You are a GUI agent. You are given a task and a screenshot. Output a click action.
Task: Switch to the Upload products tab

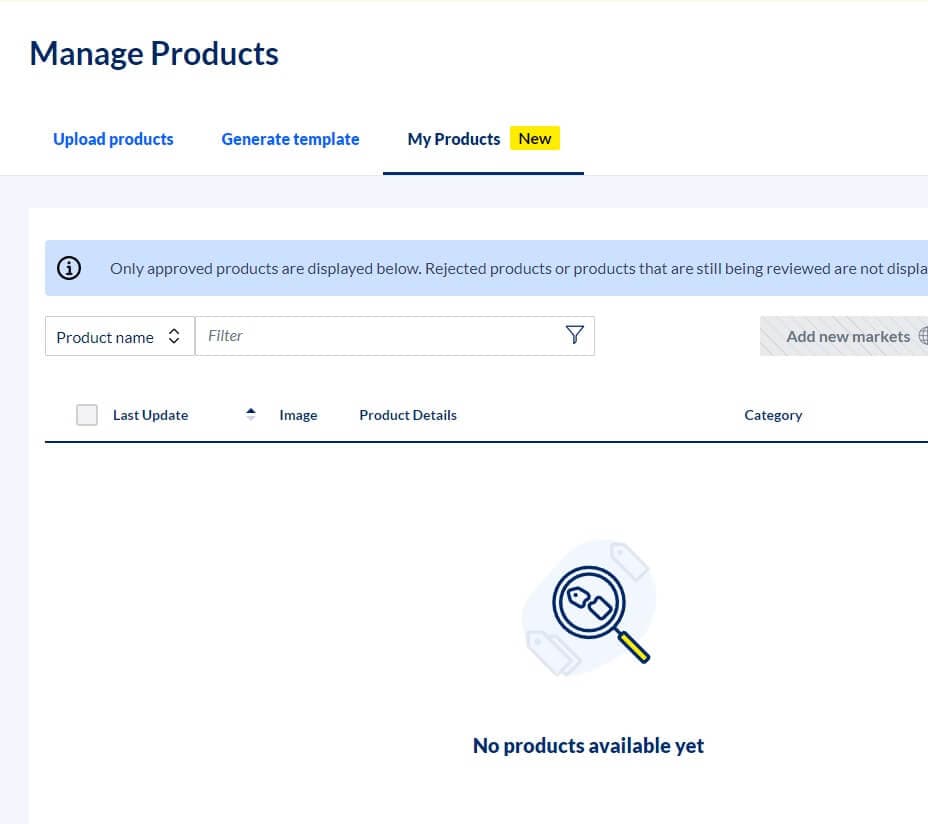pos(113,139)
